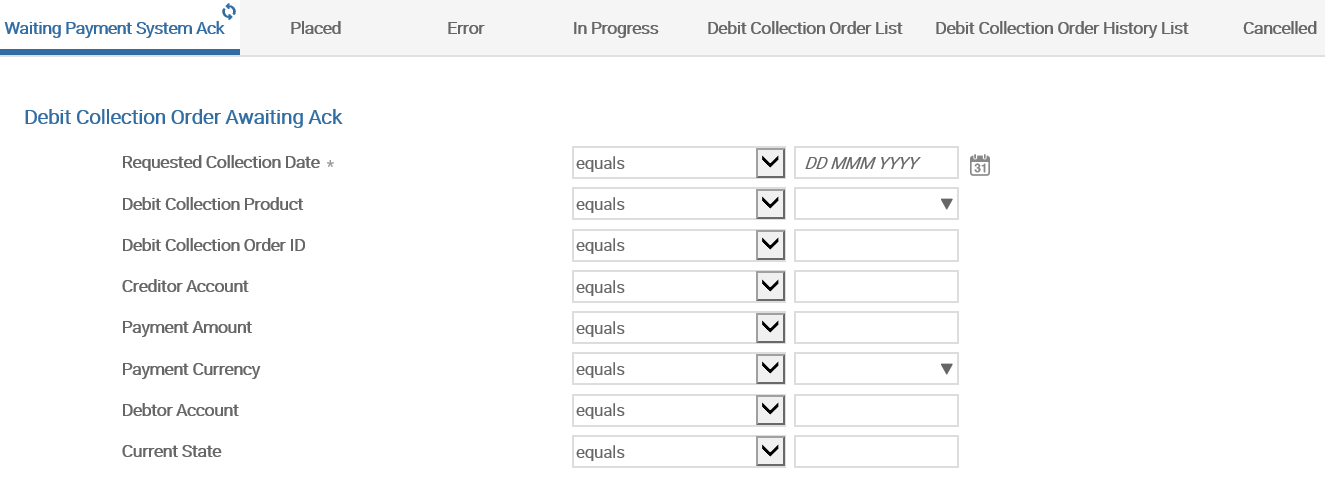Open the Debit Collection Order List tab
The height and width of the screenshot is (477, 1325).
[x=804, y=28]
